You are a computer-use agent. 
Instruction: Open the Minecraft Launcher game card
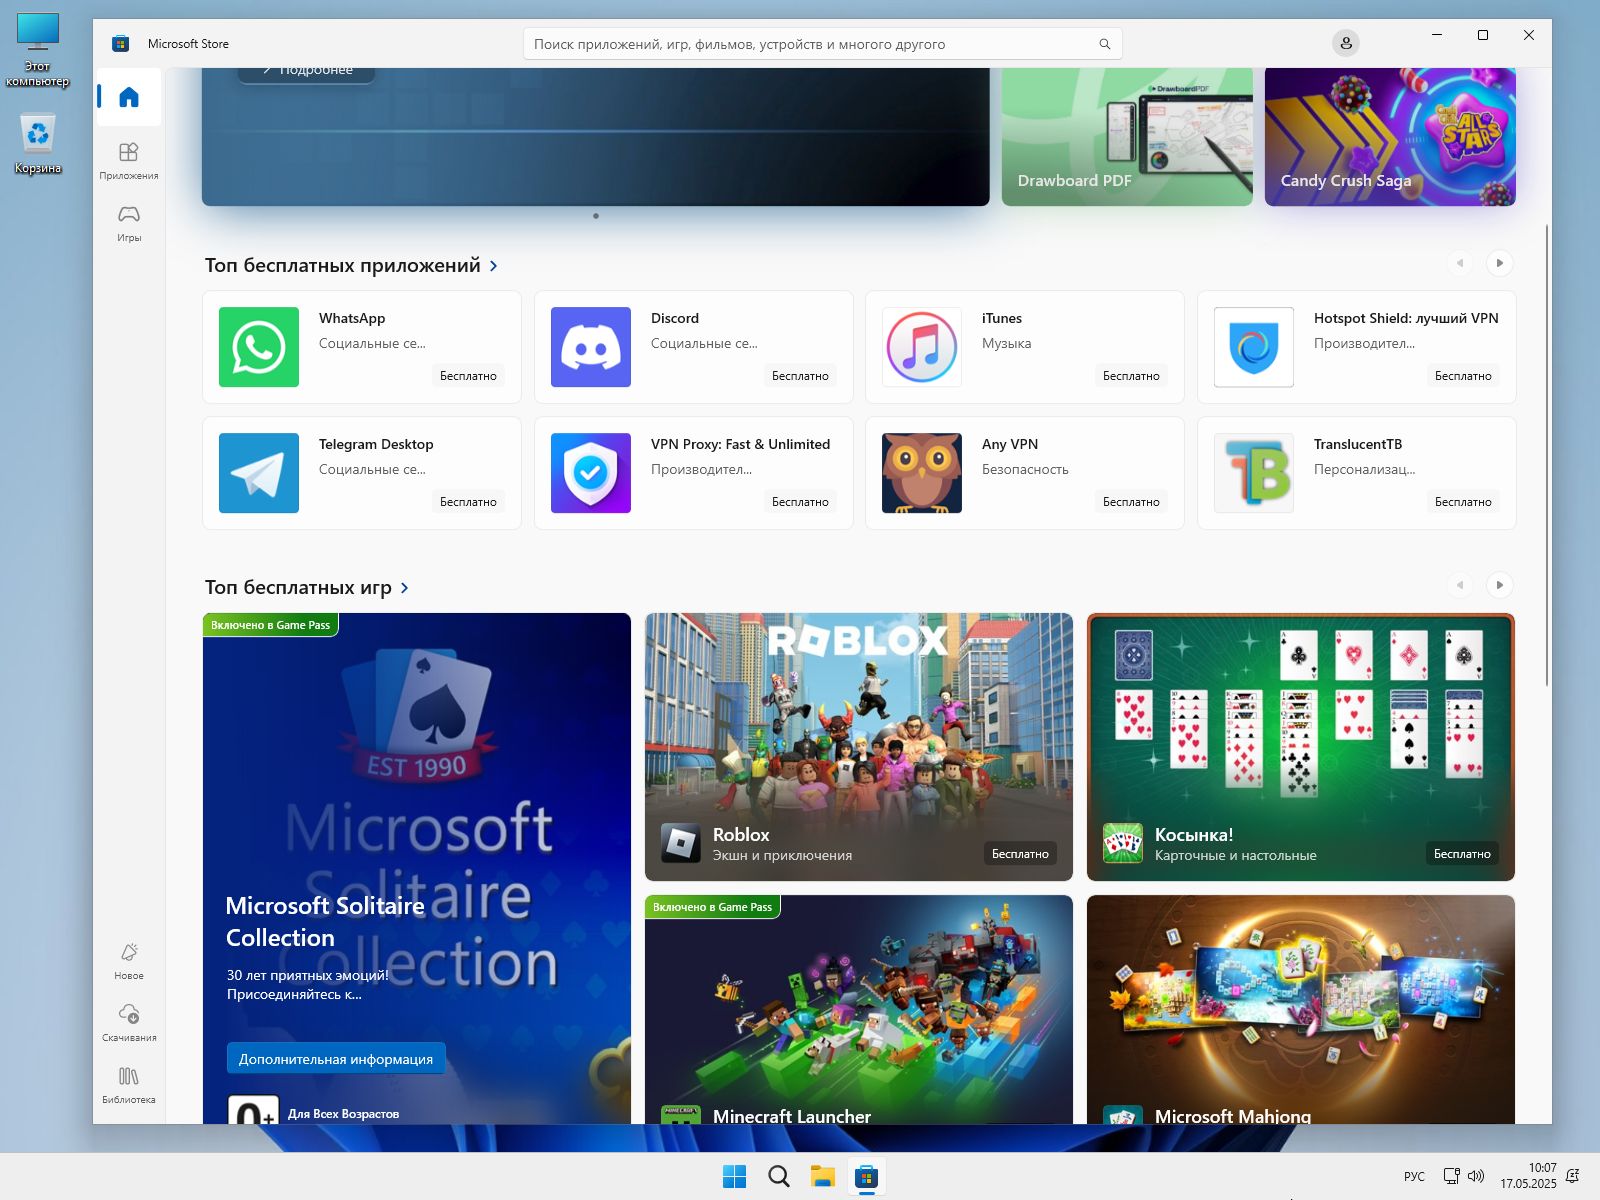859,1009
